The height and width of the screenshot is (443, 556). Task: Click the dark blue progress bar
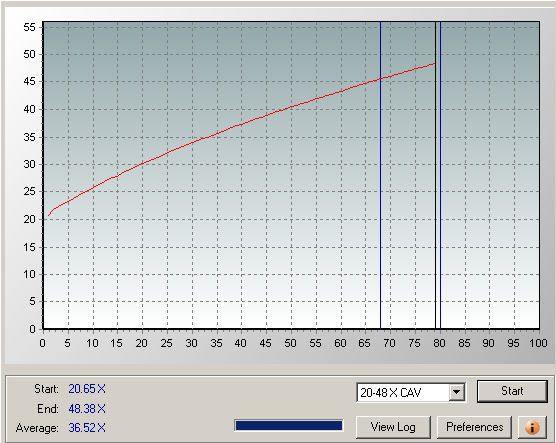pyautogui.click(x=289, y=426)
